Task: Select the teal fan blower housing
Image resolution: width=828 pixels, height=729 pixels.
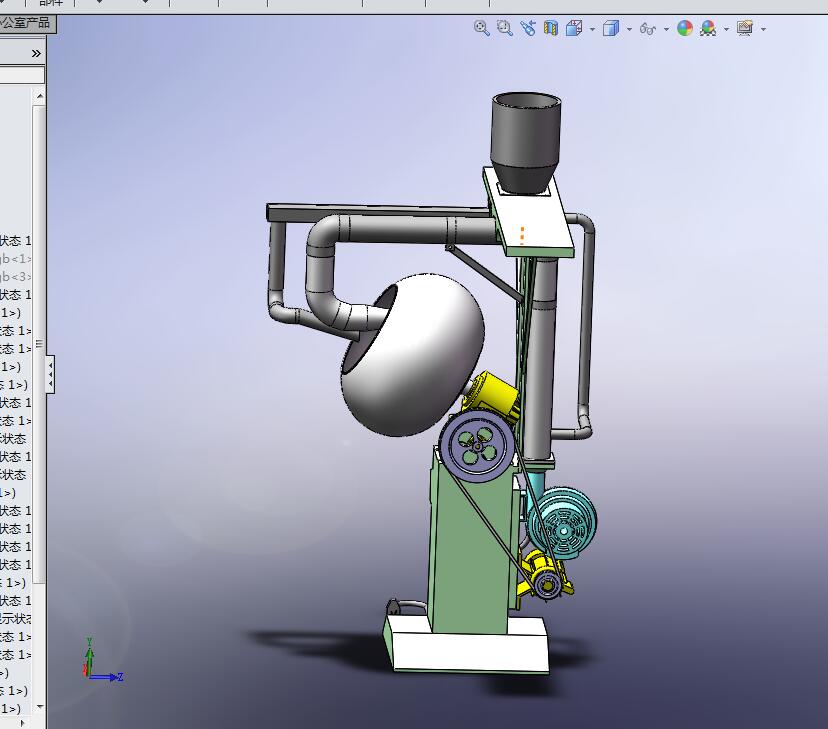Action: coord(563,523)
